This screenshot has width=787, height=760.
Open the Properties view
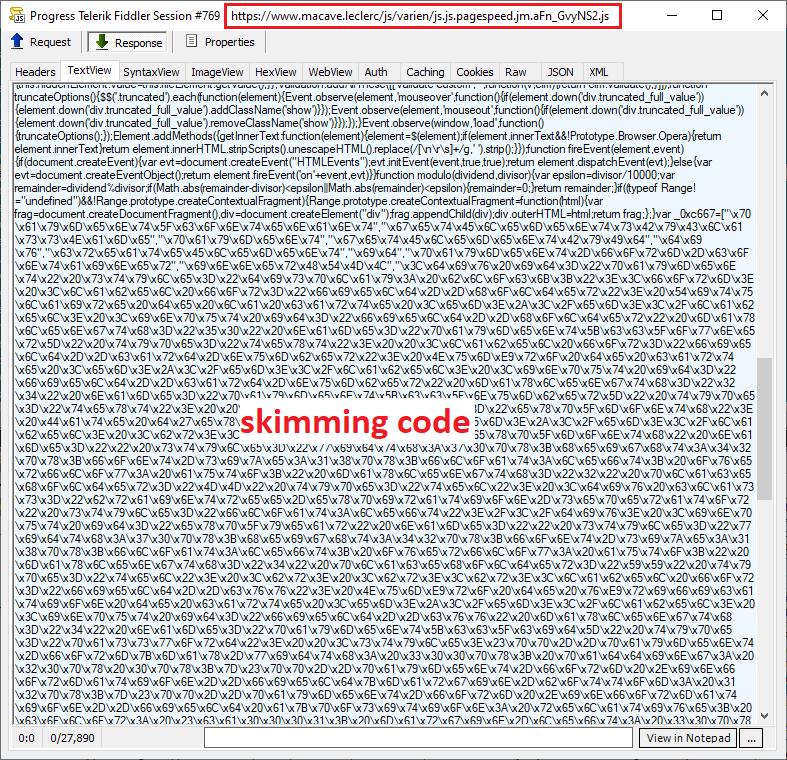(220, 42)
